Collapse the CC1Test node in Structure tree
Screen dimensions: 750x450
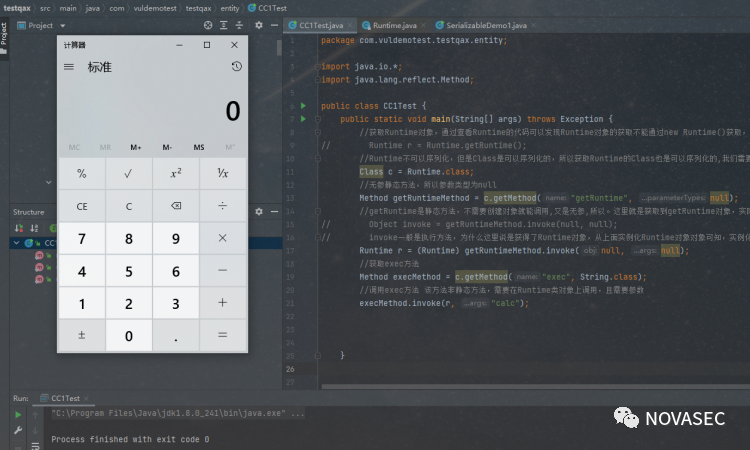tap(16, 243)
